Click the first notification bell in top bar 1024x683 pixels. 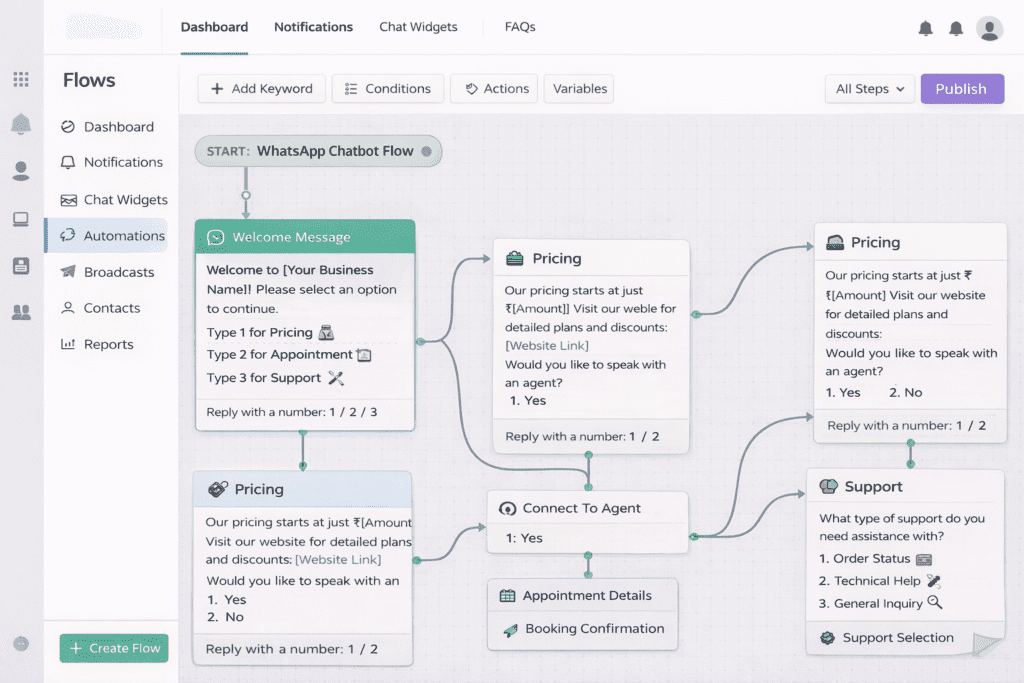pyautogui.click(x=925, y=28)
